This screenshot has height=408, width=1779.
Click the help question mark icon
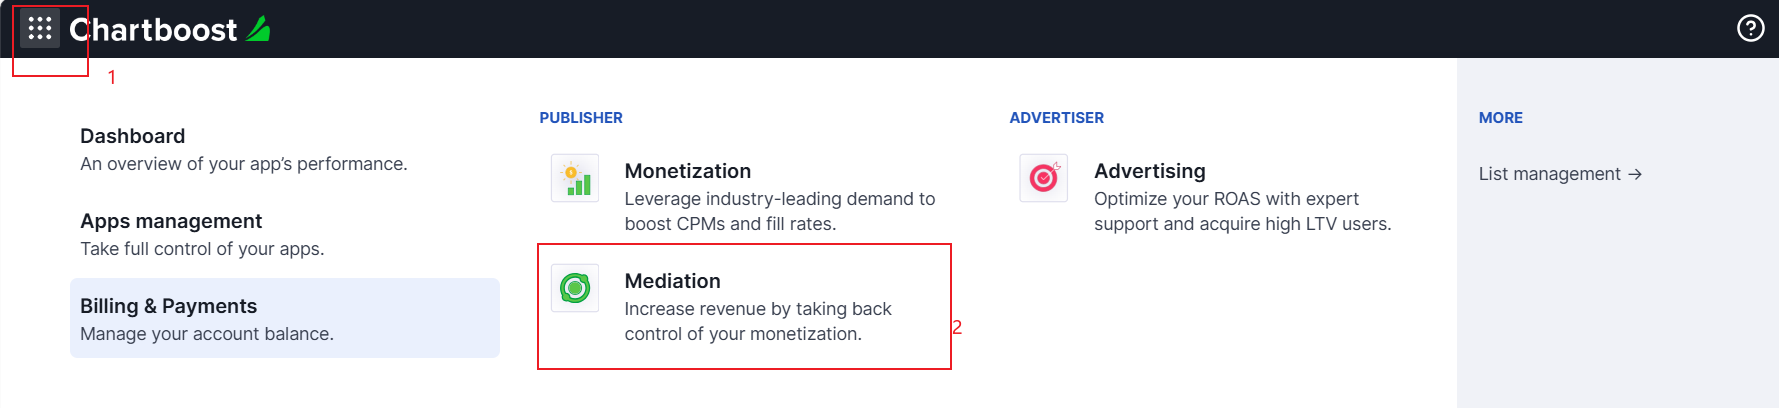1750,28
